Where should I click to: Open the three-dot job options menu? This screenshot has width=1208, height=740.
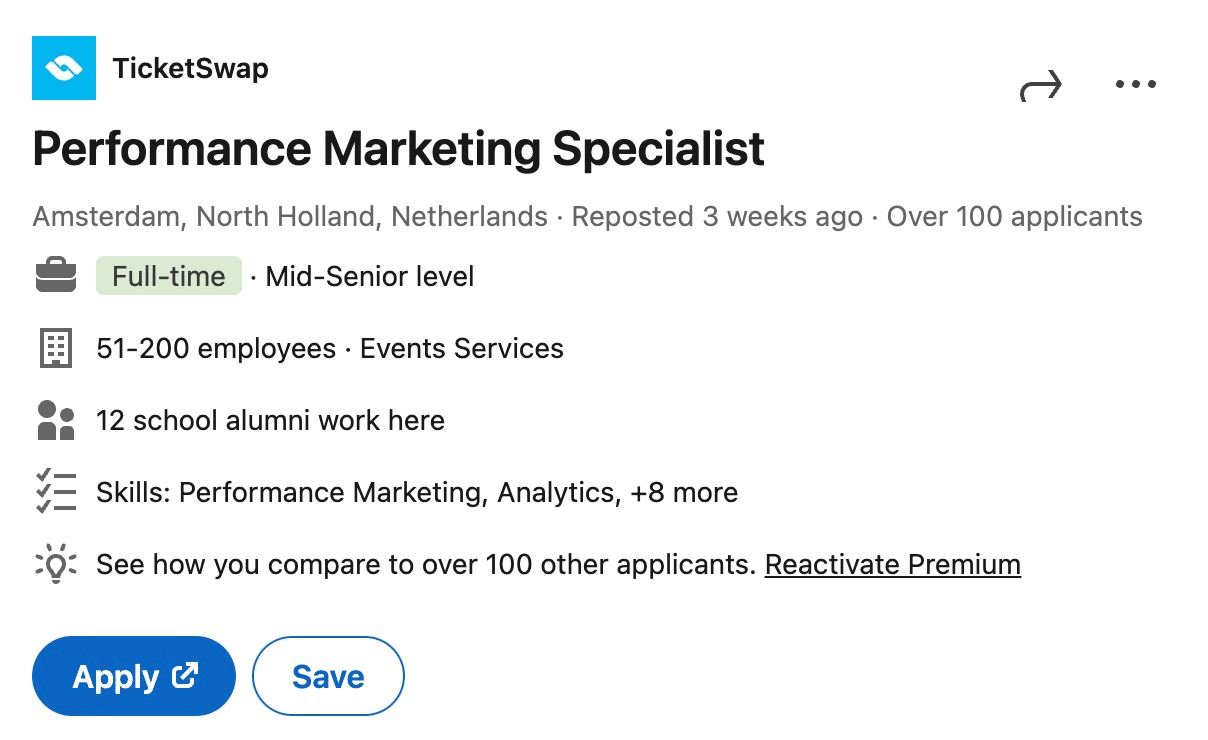tap(1136, 84)
